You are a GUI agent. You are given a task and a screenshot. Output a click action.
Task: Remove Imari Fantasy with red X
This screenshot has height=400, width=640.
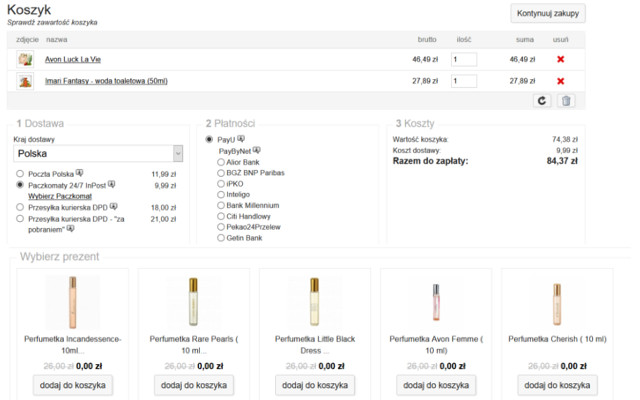coord(560,81)
